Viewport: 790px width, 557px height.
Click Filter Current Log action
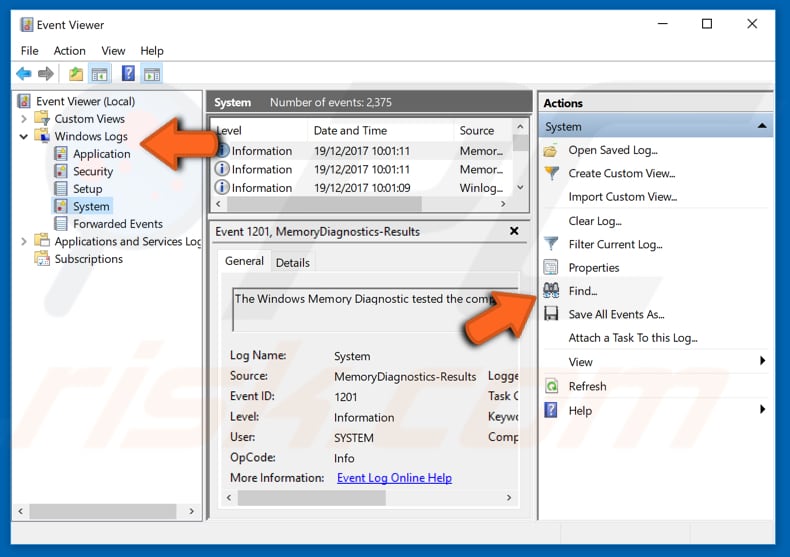click(x=615, y=244)
